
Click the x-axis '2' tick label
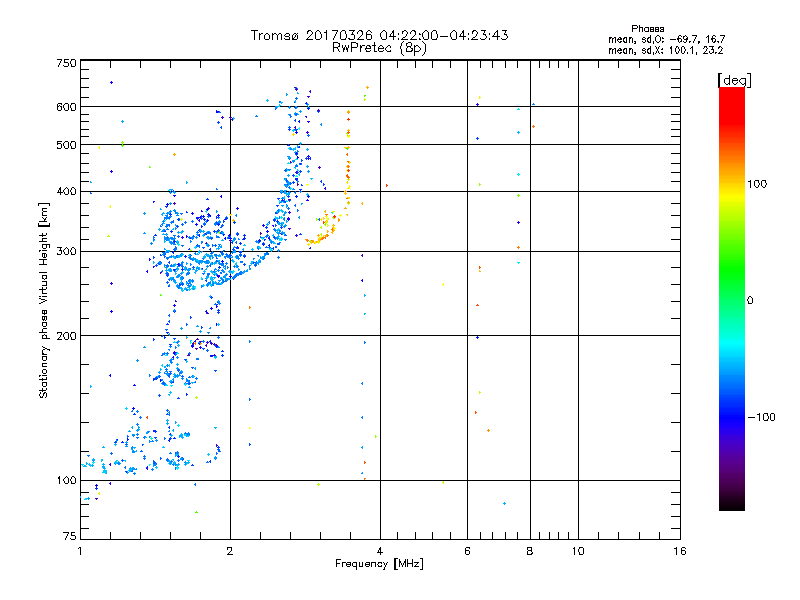pyautogui.click(x=230, y=551)
